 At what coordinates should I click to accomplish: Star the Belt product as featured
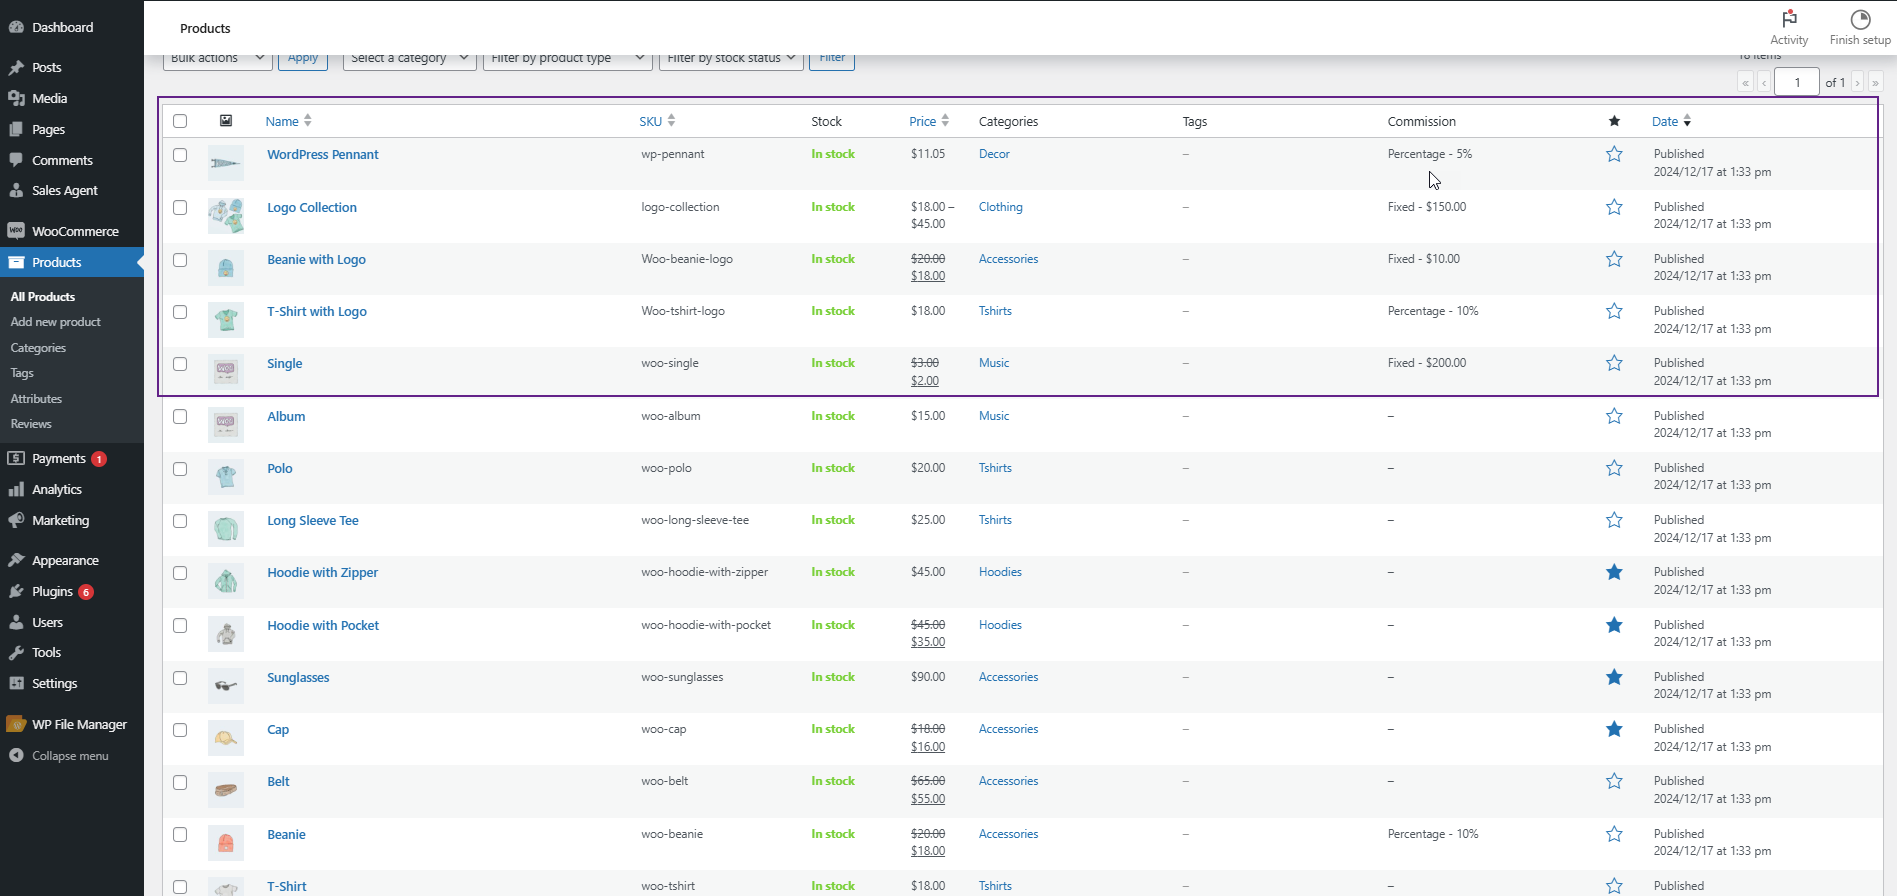pyautogui.click(x=1613, y=782)
